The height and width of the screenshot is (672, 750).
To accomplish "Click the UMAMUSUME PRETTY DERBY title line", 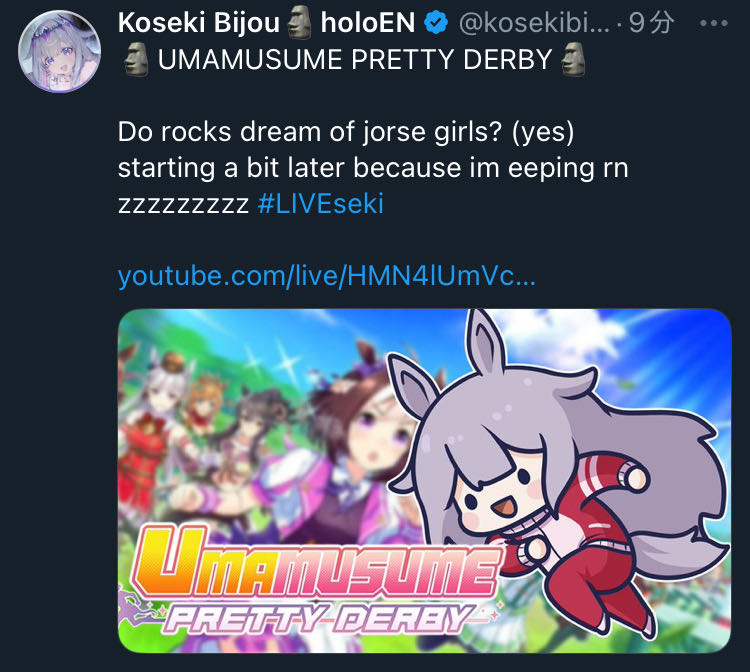I will click(x=354, y=59).
